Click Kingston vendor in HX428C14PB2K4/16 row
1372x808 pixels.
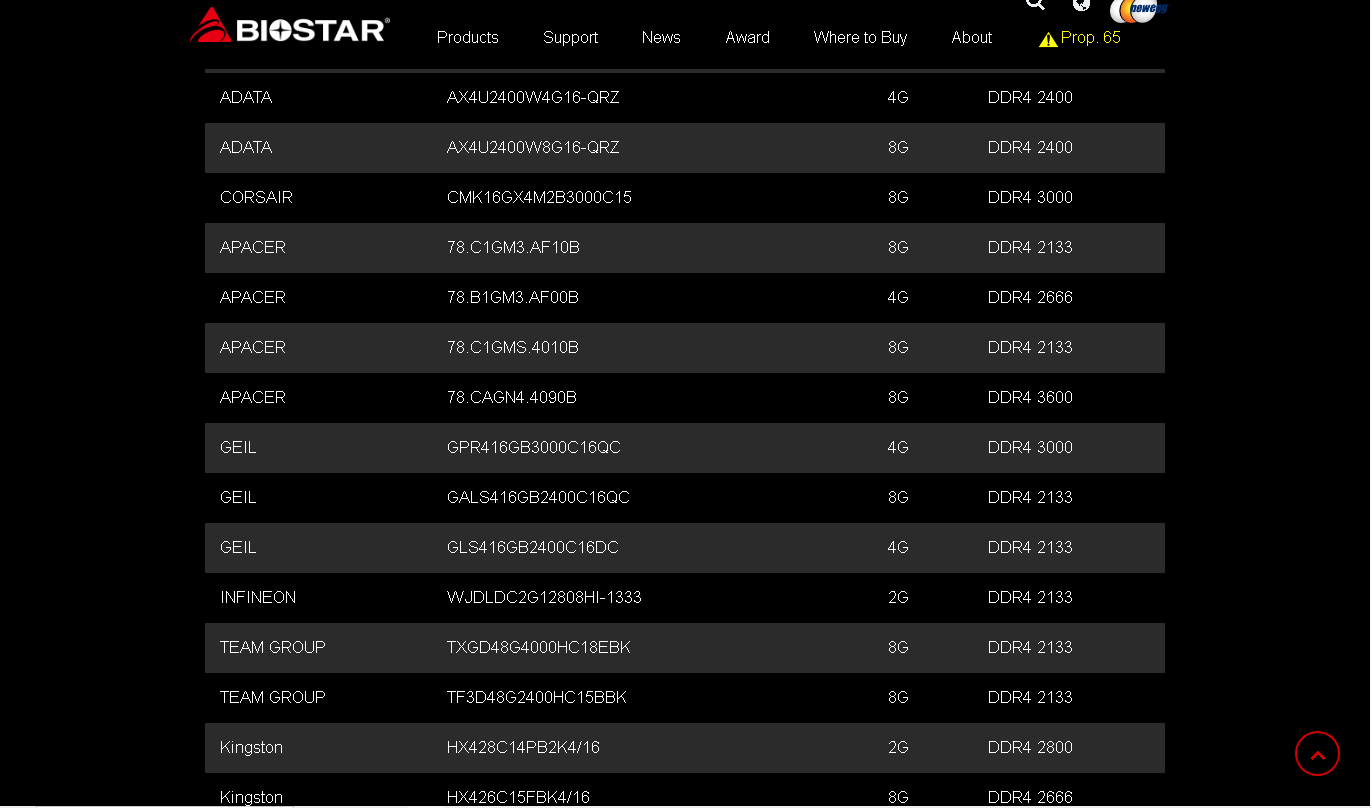tap(251, 747)
